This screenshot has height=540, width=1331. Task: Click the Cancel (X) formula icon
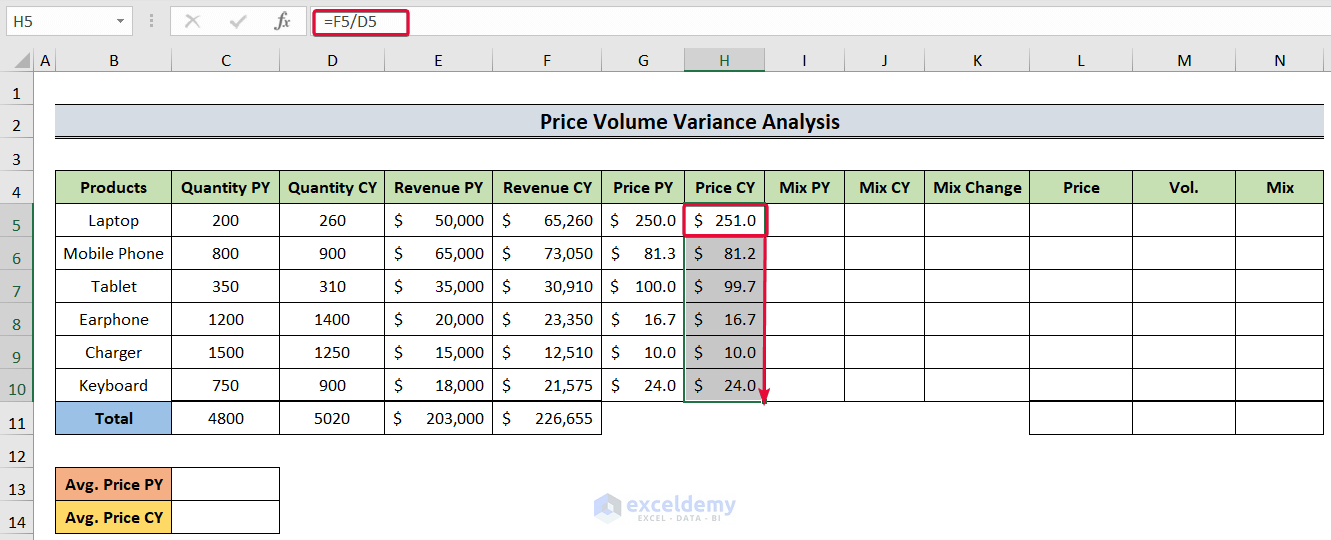(x=193, y=21)
